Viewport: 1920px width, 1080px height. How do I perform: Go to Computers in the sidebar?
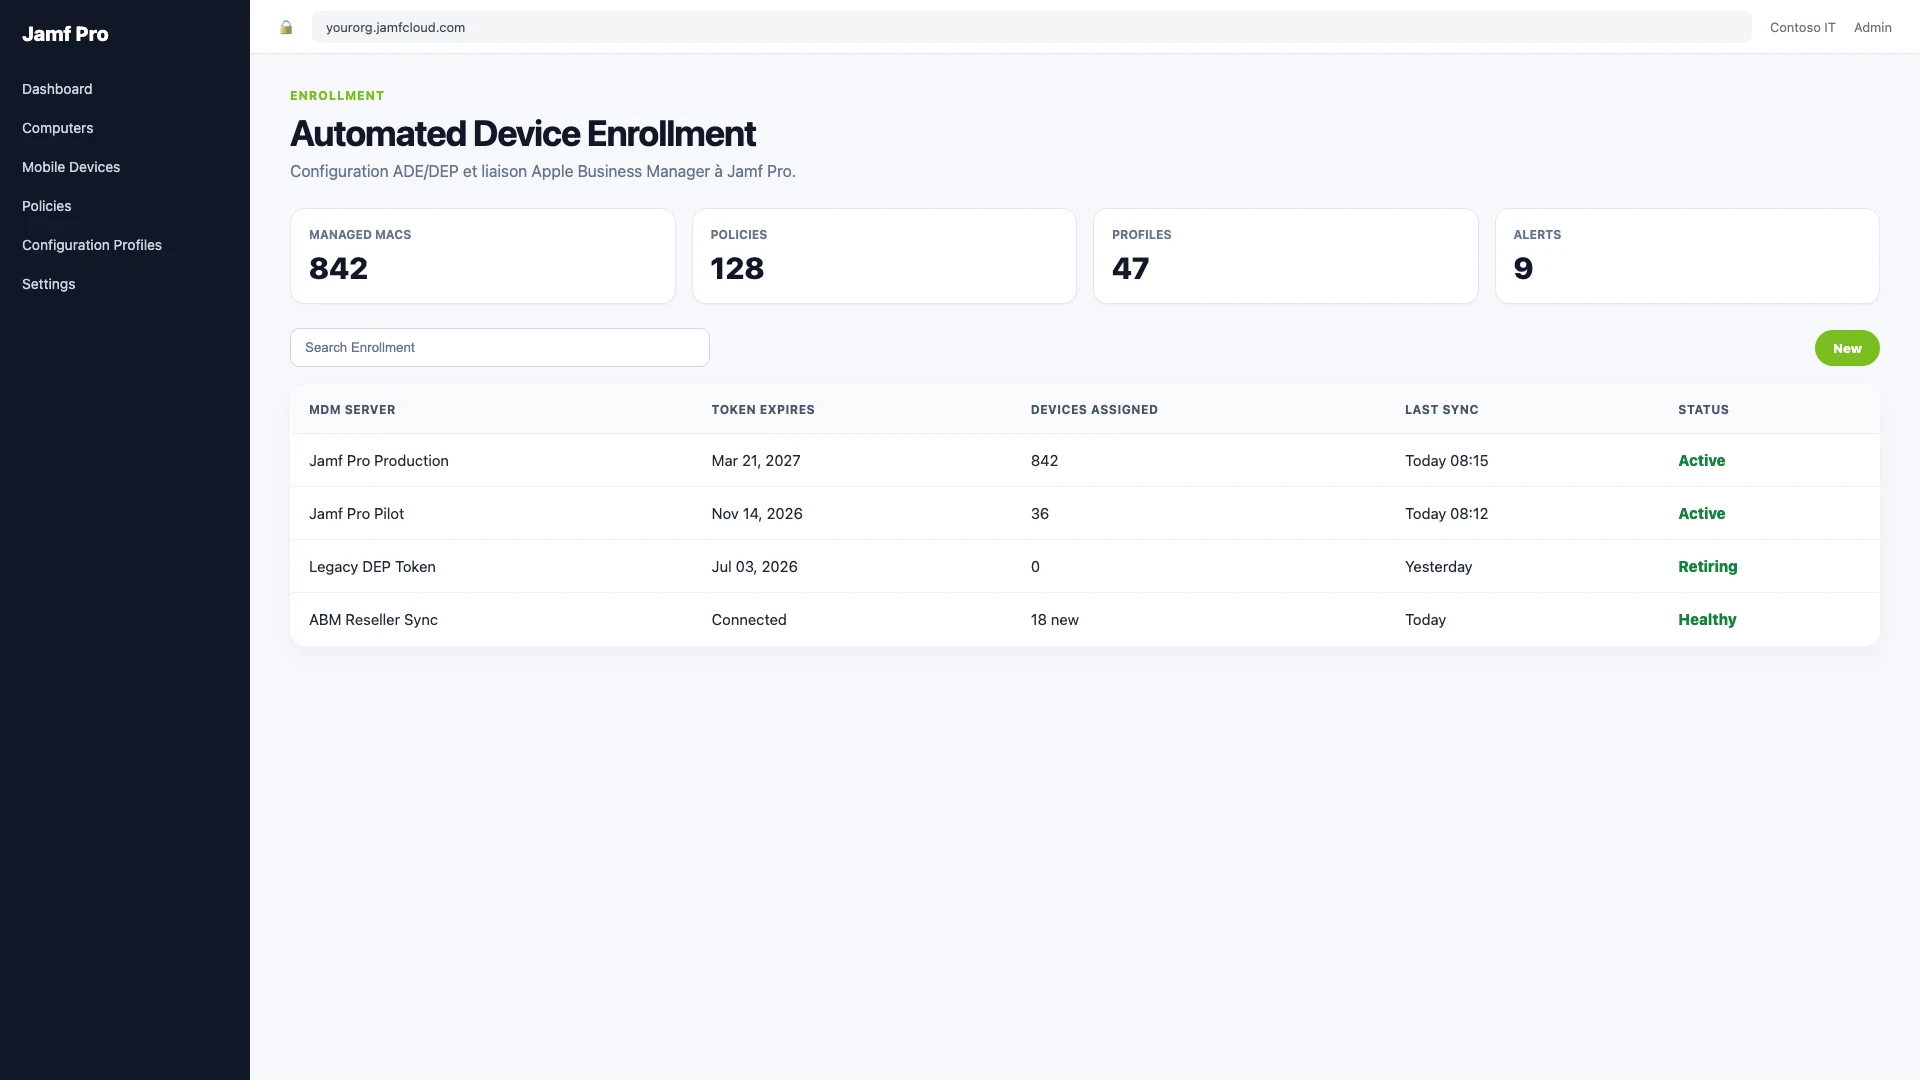[x=58, y=128]
